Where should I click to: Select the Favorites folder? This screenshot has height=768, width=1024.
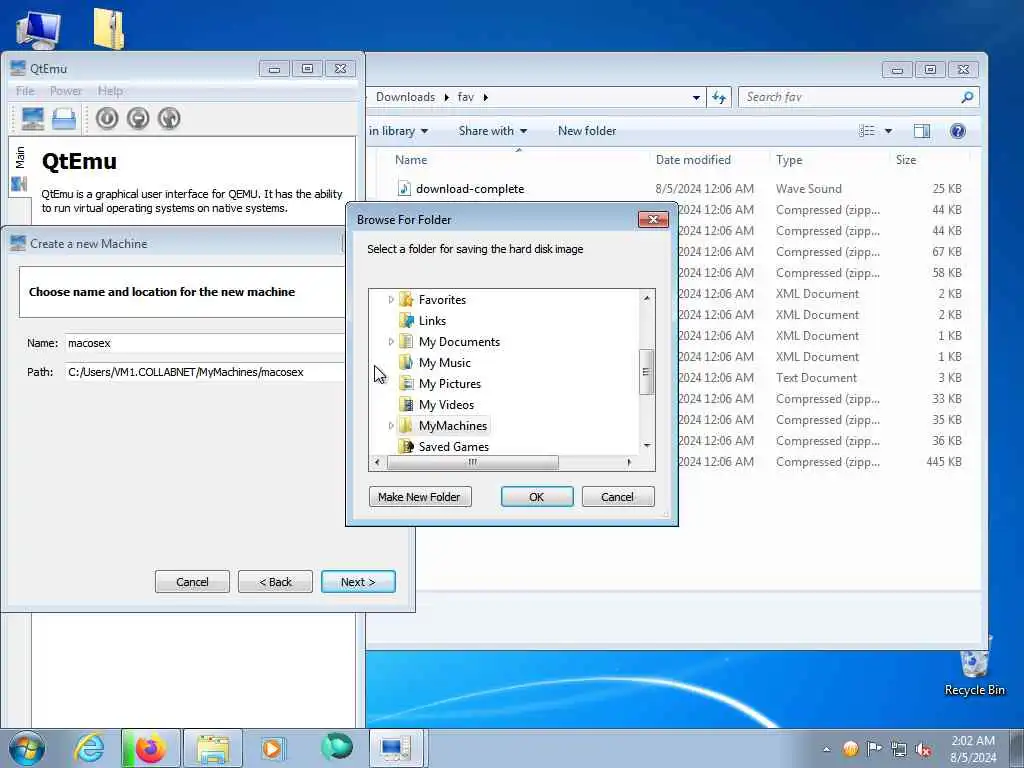pyautogui.click(x=442, y=300)
